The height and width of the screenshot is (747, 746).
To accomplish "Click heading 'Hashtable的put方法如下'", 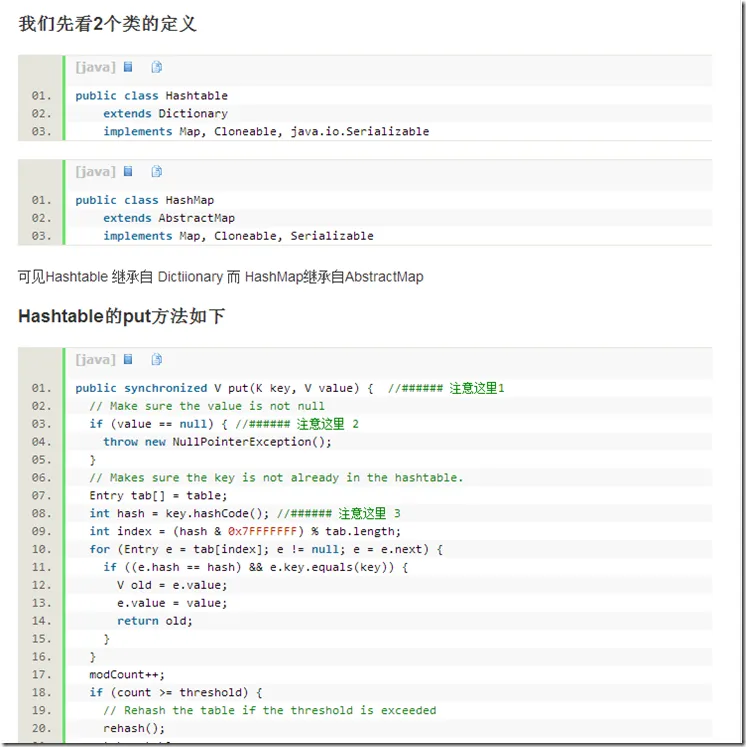I will click(121, 316).
